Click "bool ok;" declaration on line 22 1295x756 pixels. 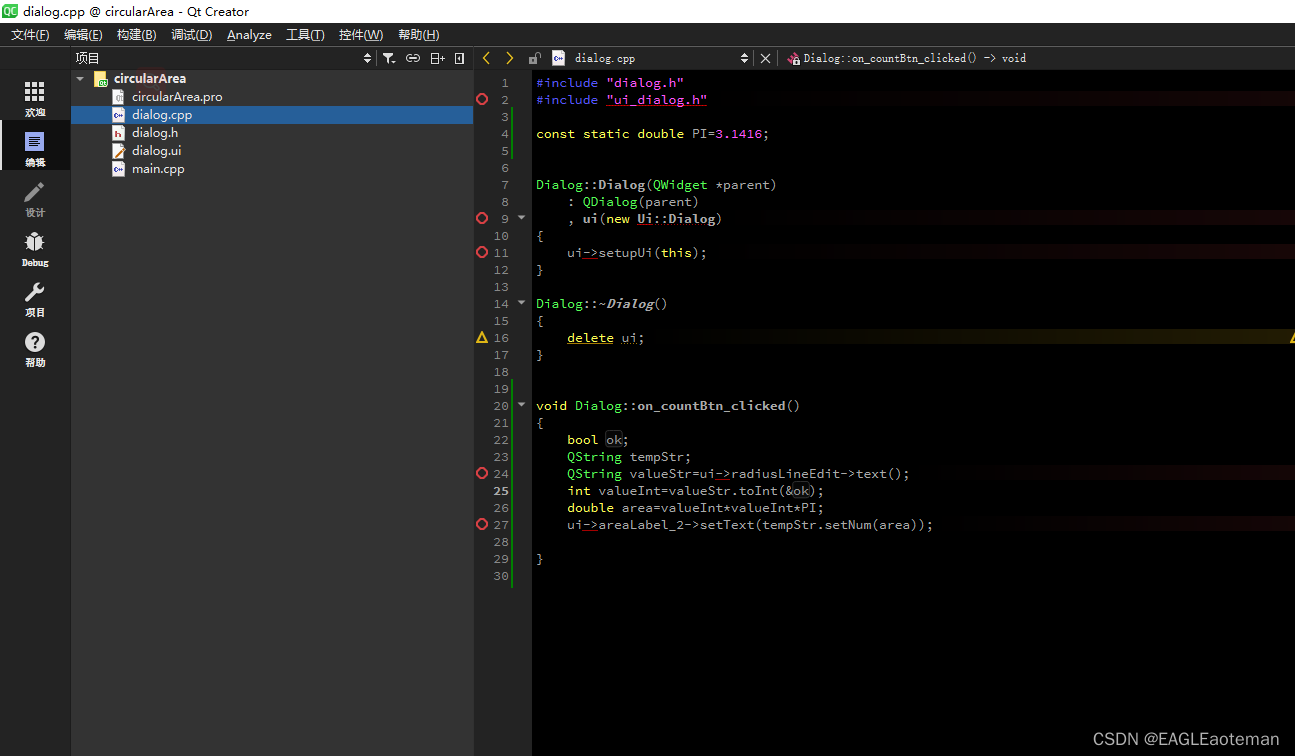tap(598, 440)
